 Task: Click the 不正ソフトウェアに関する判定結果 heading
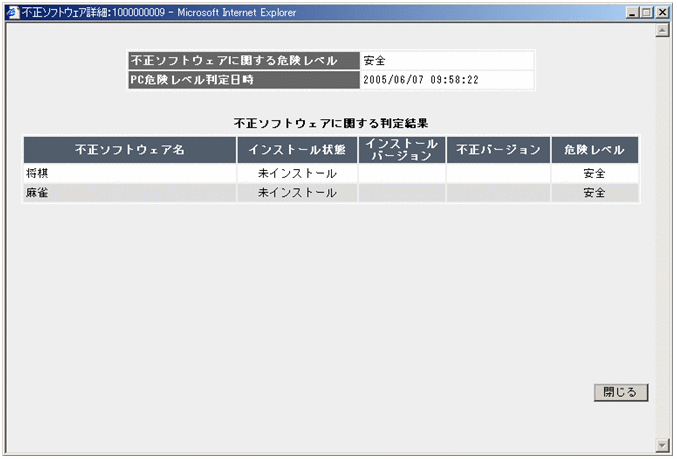click(x=331, y=123)
